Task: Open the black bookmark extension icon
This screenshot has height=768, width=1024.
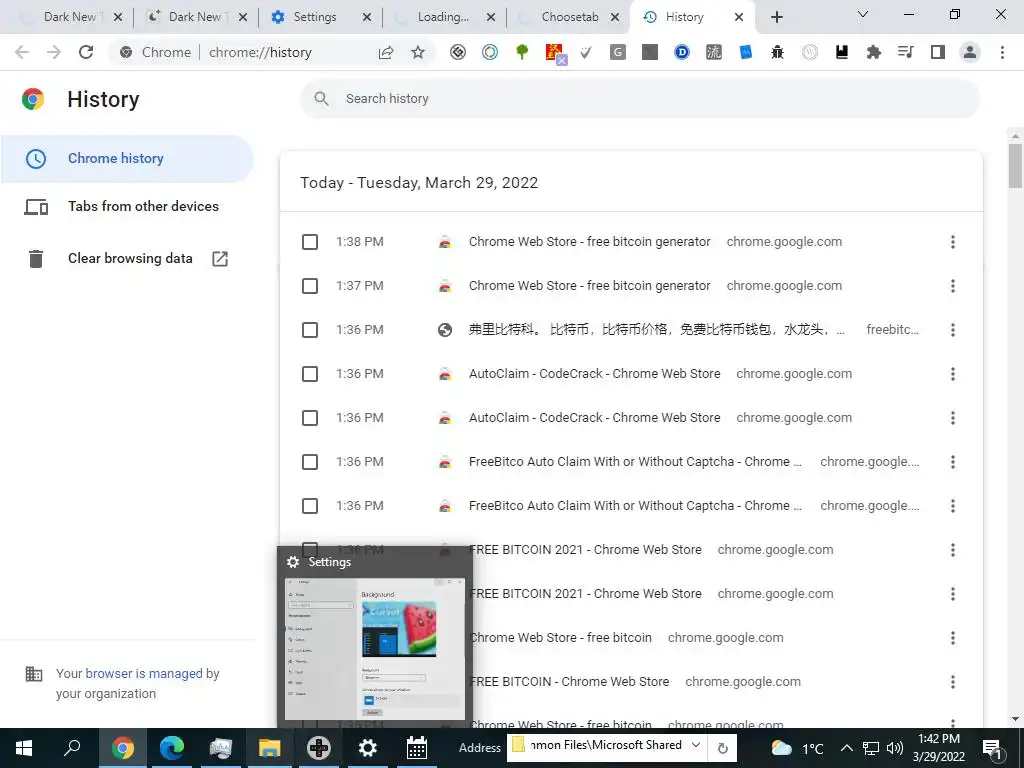Action: 842,52
